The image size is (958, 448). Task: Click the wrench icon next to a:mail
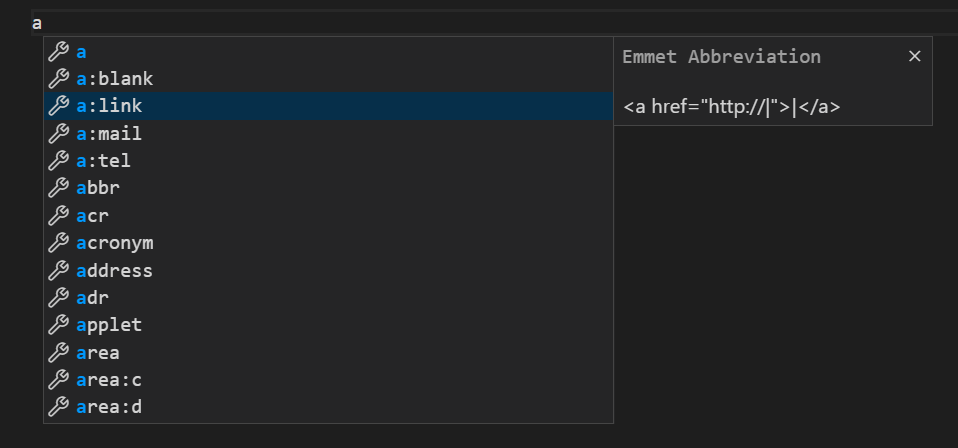[x=59, y=133]
